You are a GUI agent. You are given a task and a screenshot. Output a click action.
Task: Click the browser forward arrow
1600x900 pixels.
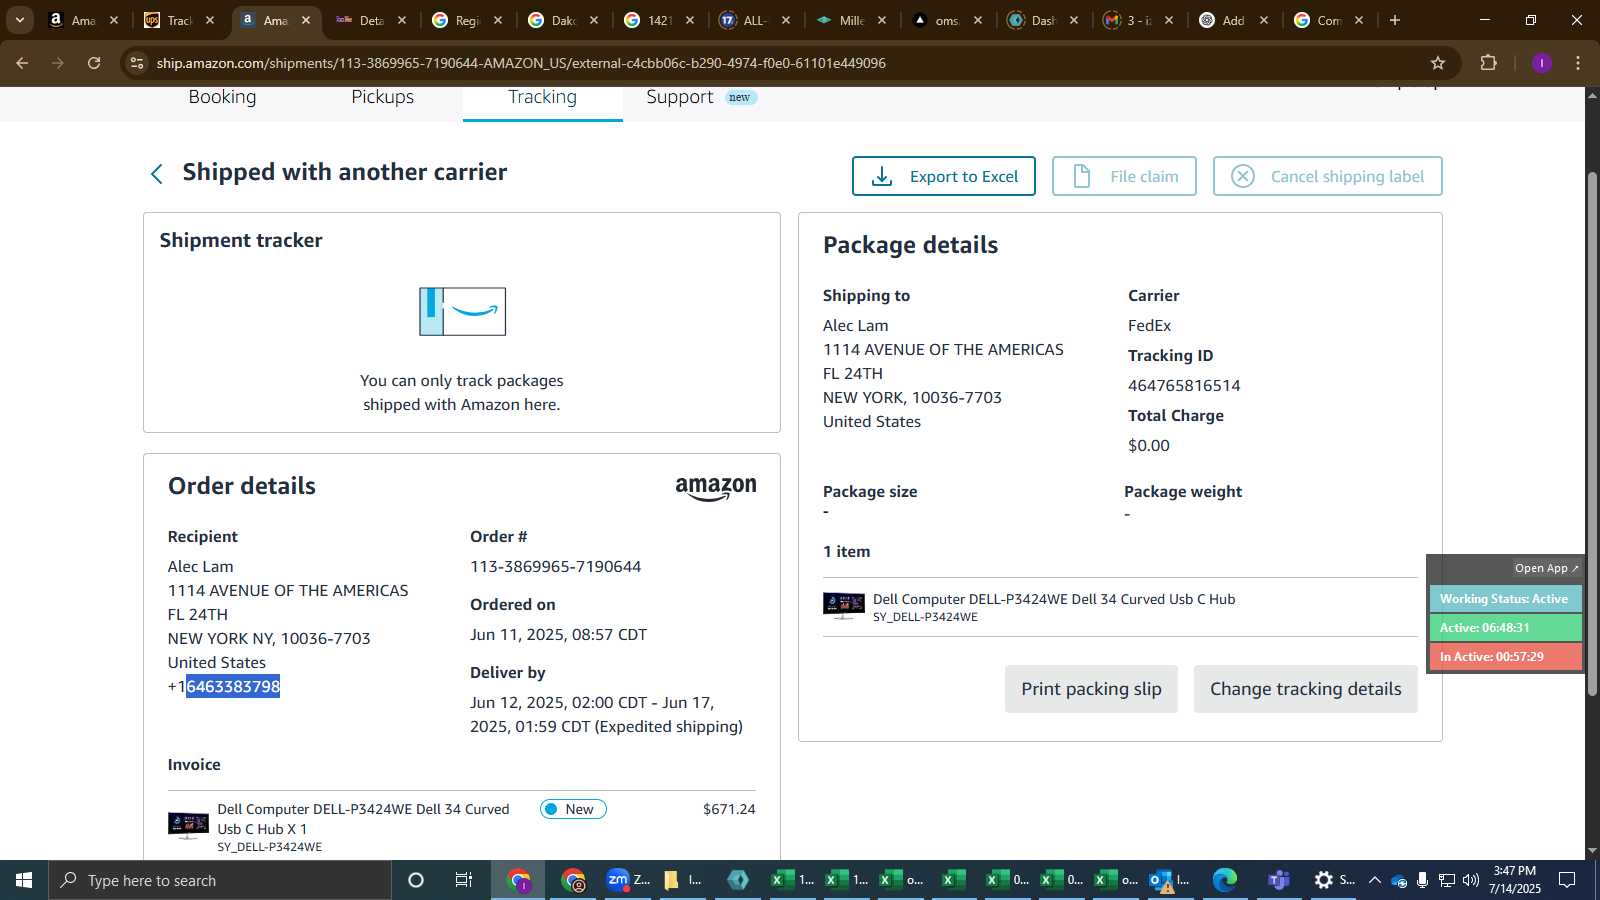pos(58,63)
